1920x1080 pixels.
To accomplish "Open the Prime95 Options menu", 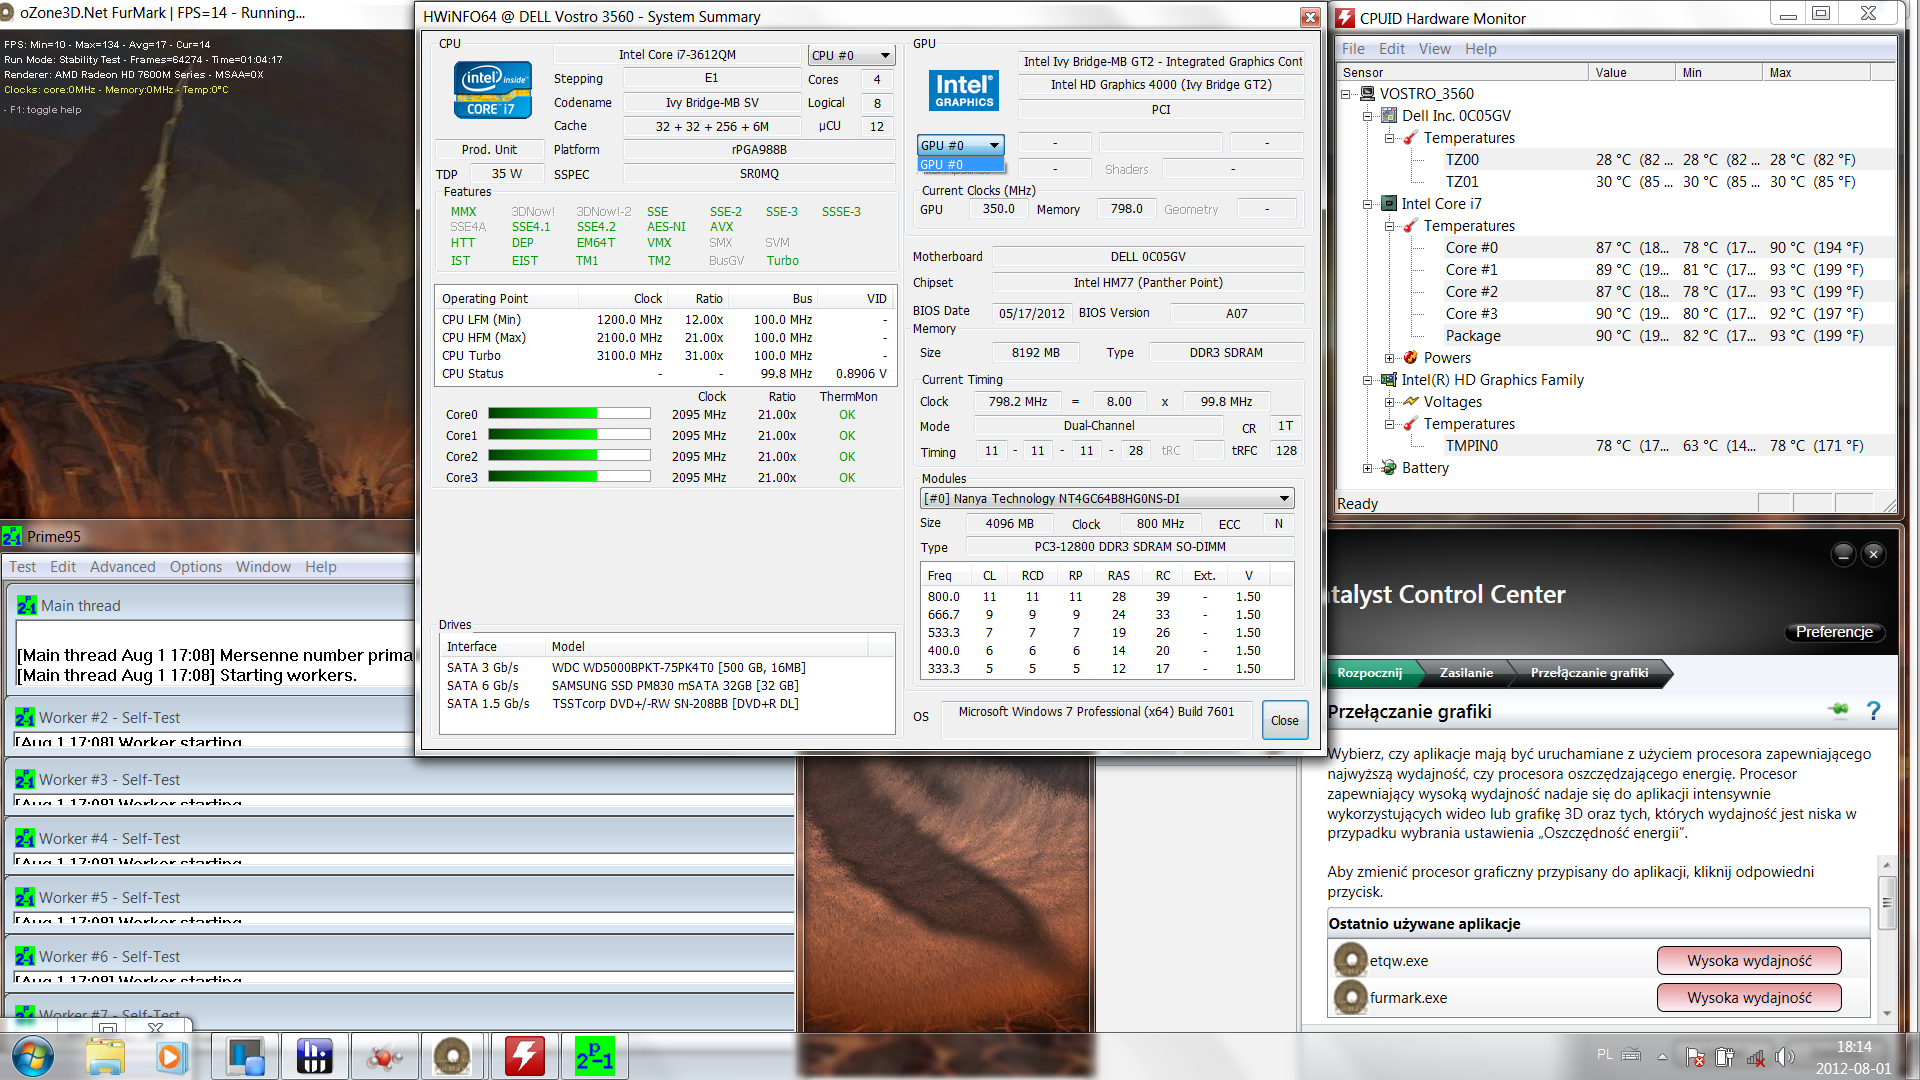I will pos(196,567).
